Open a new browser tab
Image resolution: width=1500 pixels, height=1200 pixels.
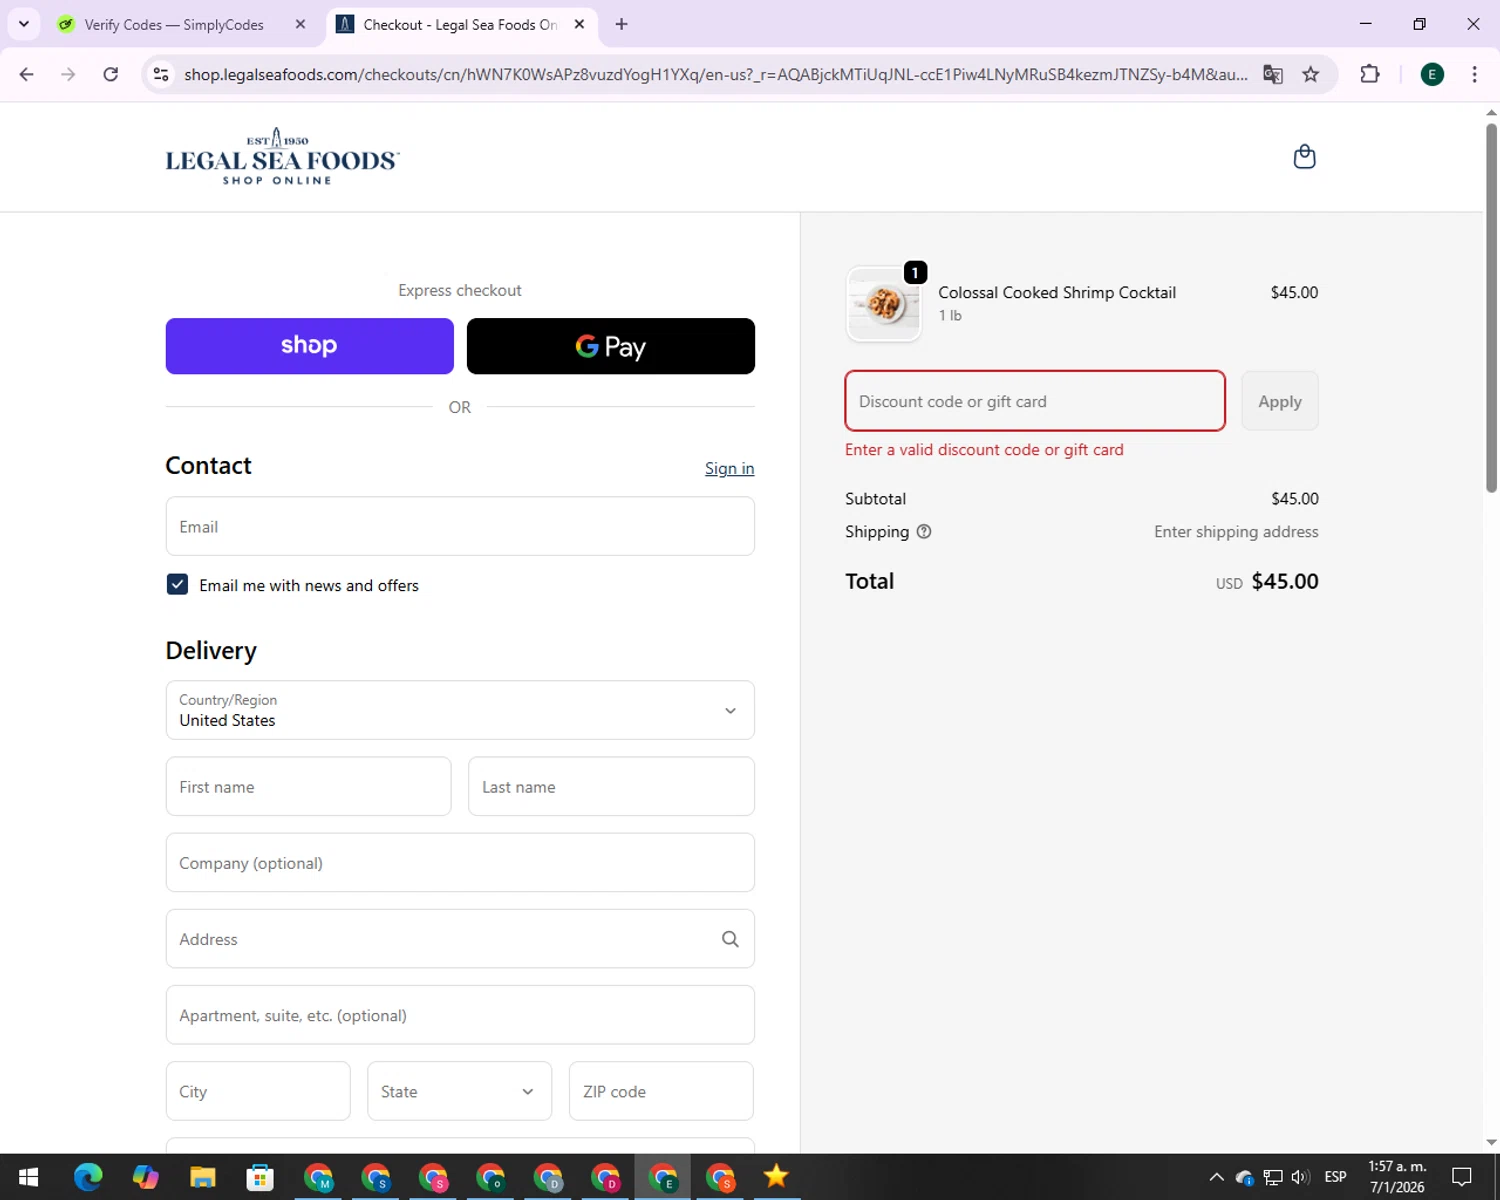(621, 24)
